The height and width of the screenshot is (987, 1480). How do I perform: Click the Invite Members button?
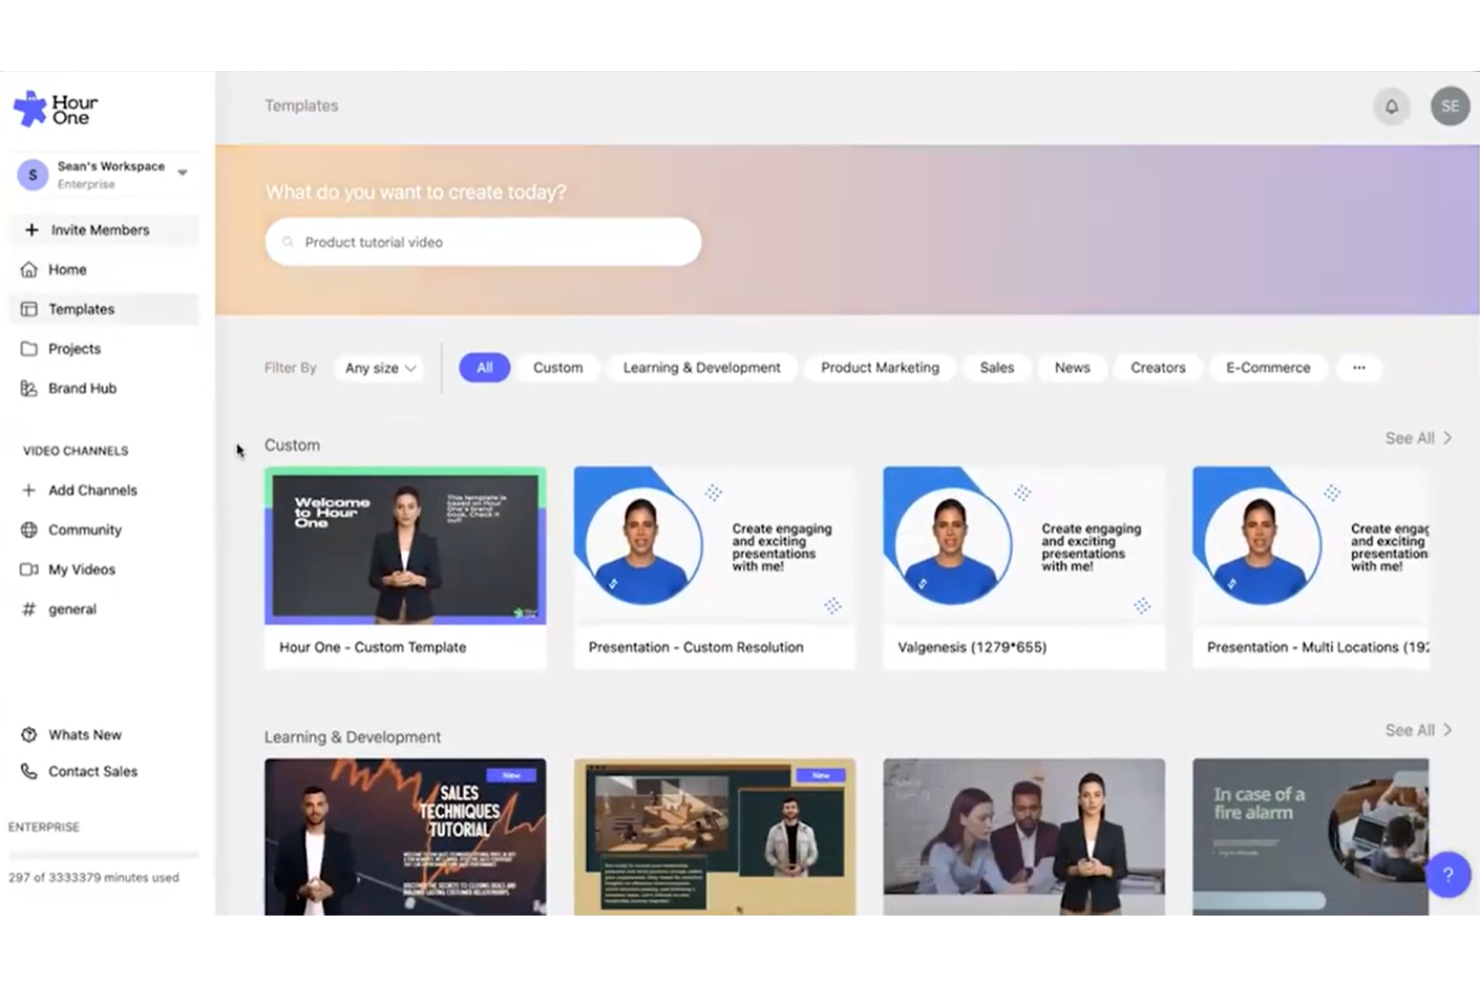pyautogui.click(x=105, y=230)
